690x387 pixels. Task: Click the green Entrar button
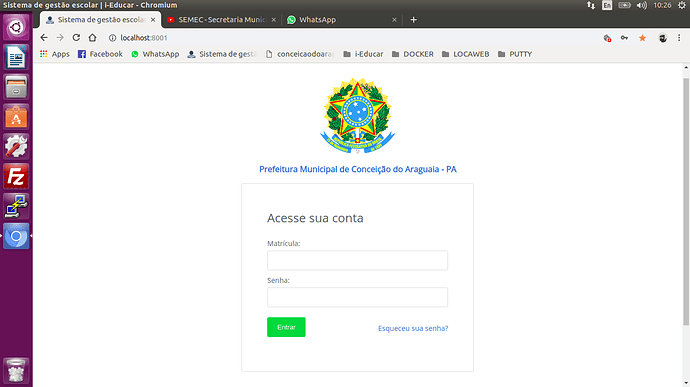[286, 327]
